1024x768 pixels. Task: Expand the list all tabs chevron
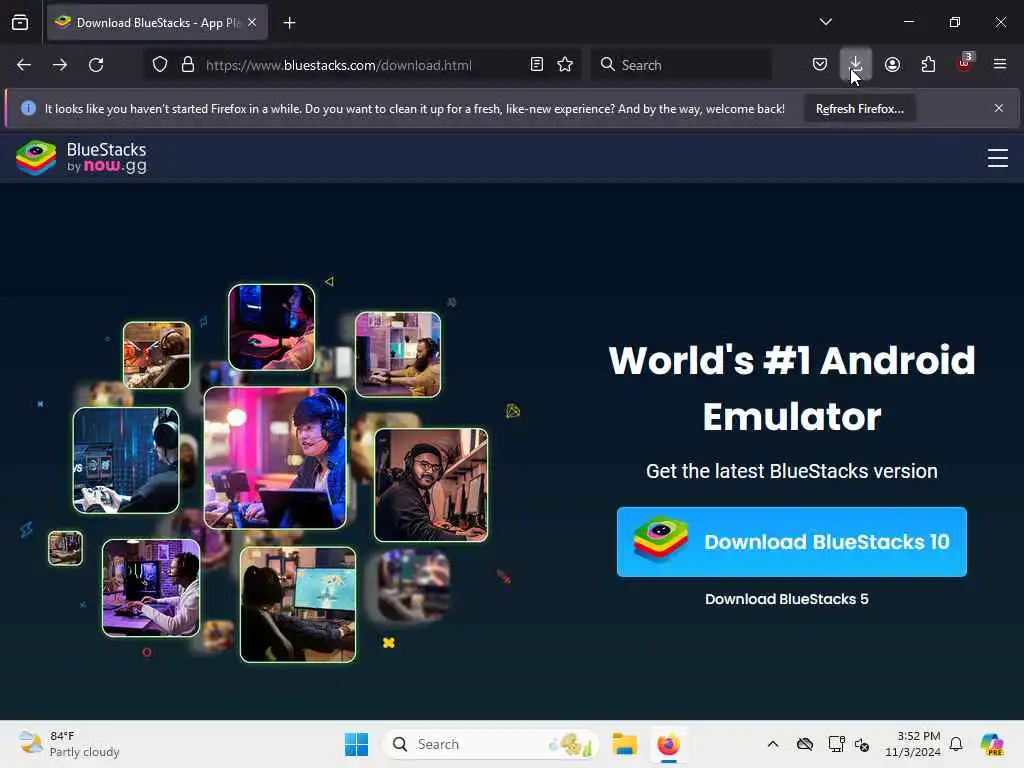tap(825, 22)
